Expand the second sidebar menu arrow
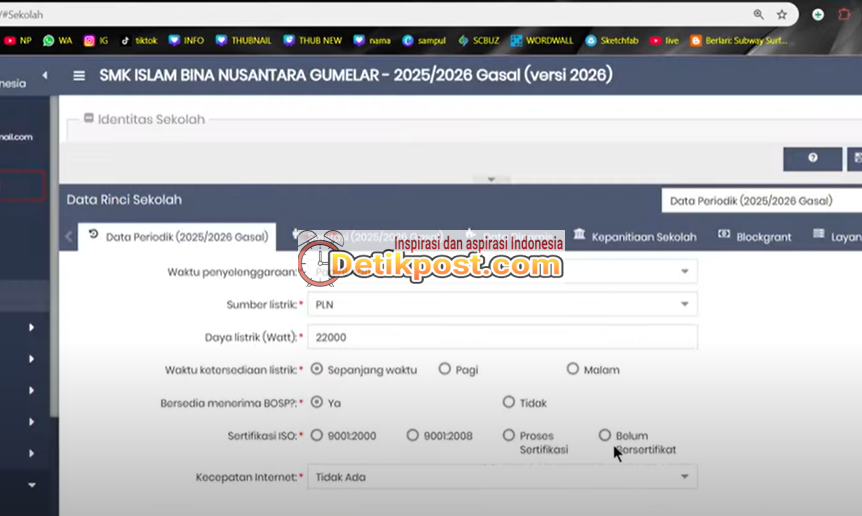862x516 pixels. pos(31,359)
